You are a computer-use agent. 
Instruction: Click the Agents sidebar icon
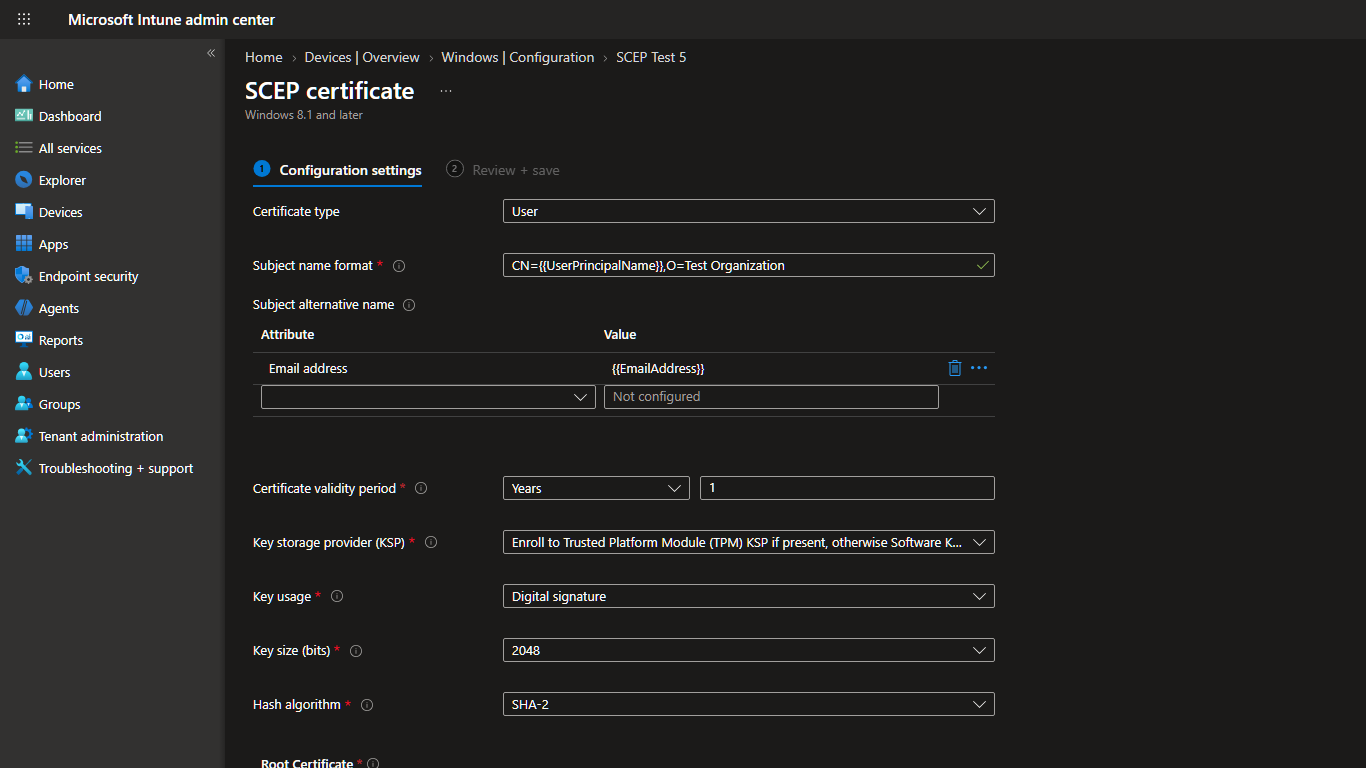24,308
